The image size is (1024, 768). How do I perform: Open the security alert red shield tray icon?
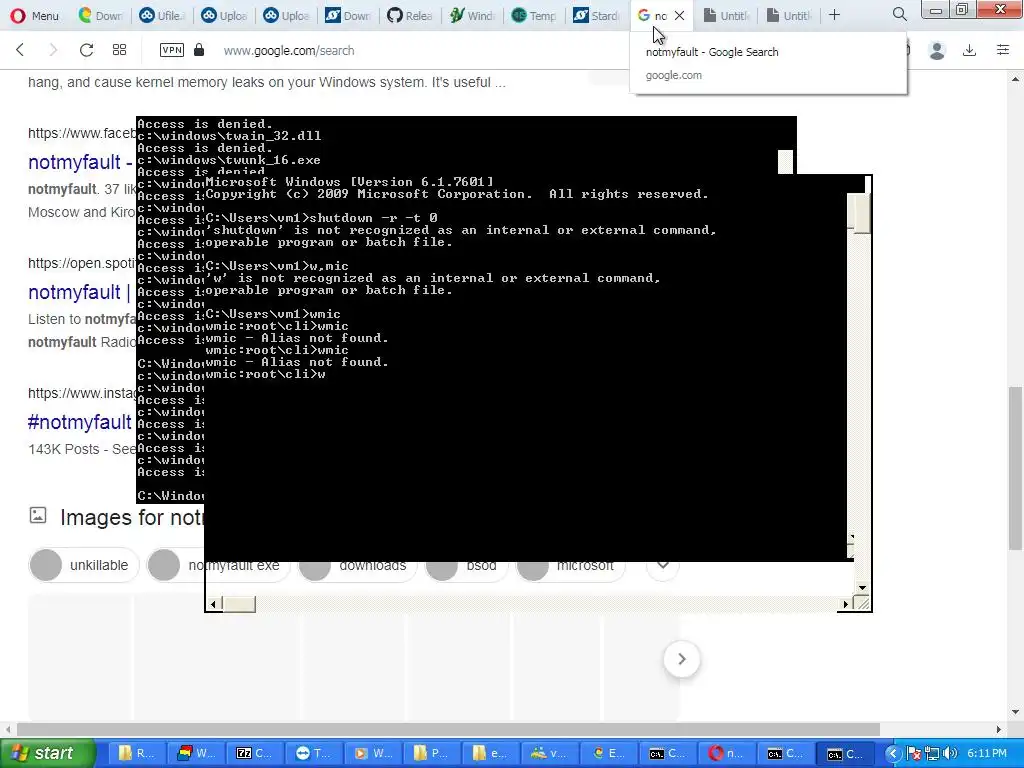point(914,754)
